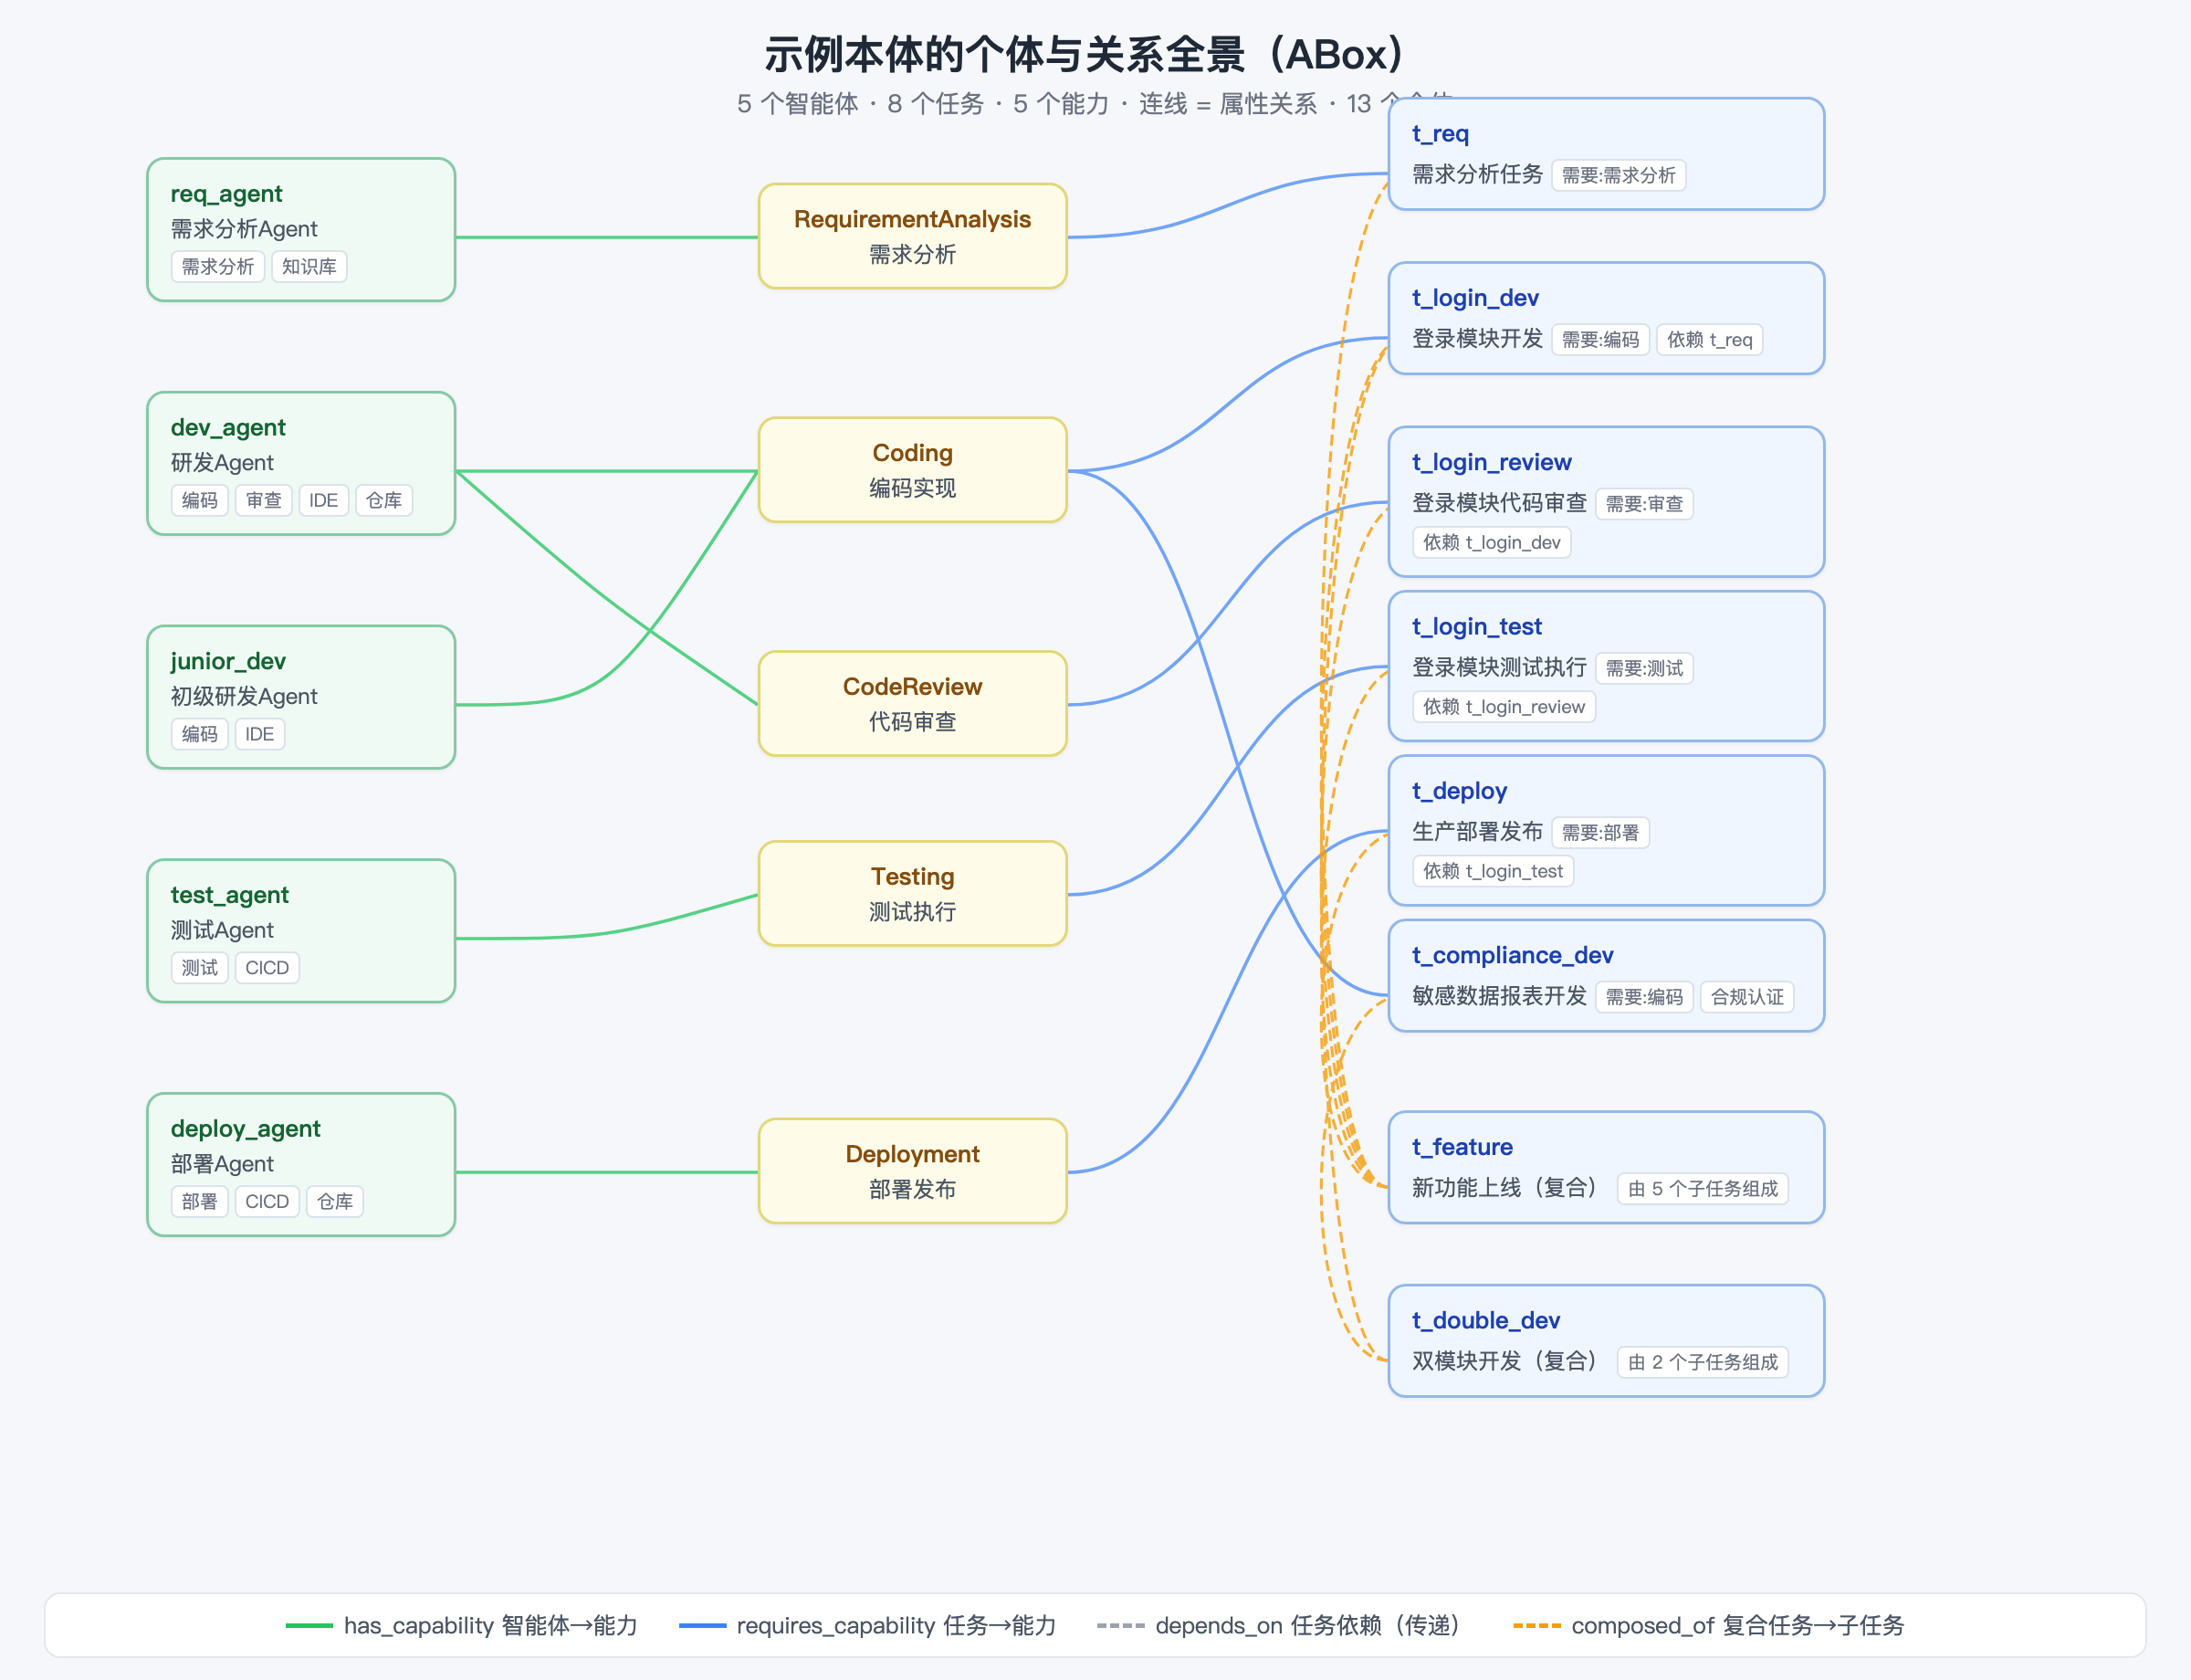This screenshot has width=2191, height=1680.
Task: Click the t_deploy task title
Action: (1459, 791)
